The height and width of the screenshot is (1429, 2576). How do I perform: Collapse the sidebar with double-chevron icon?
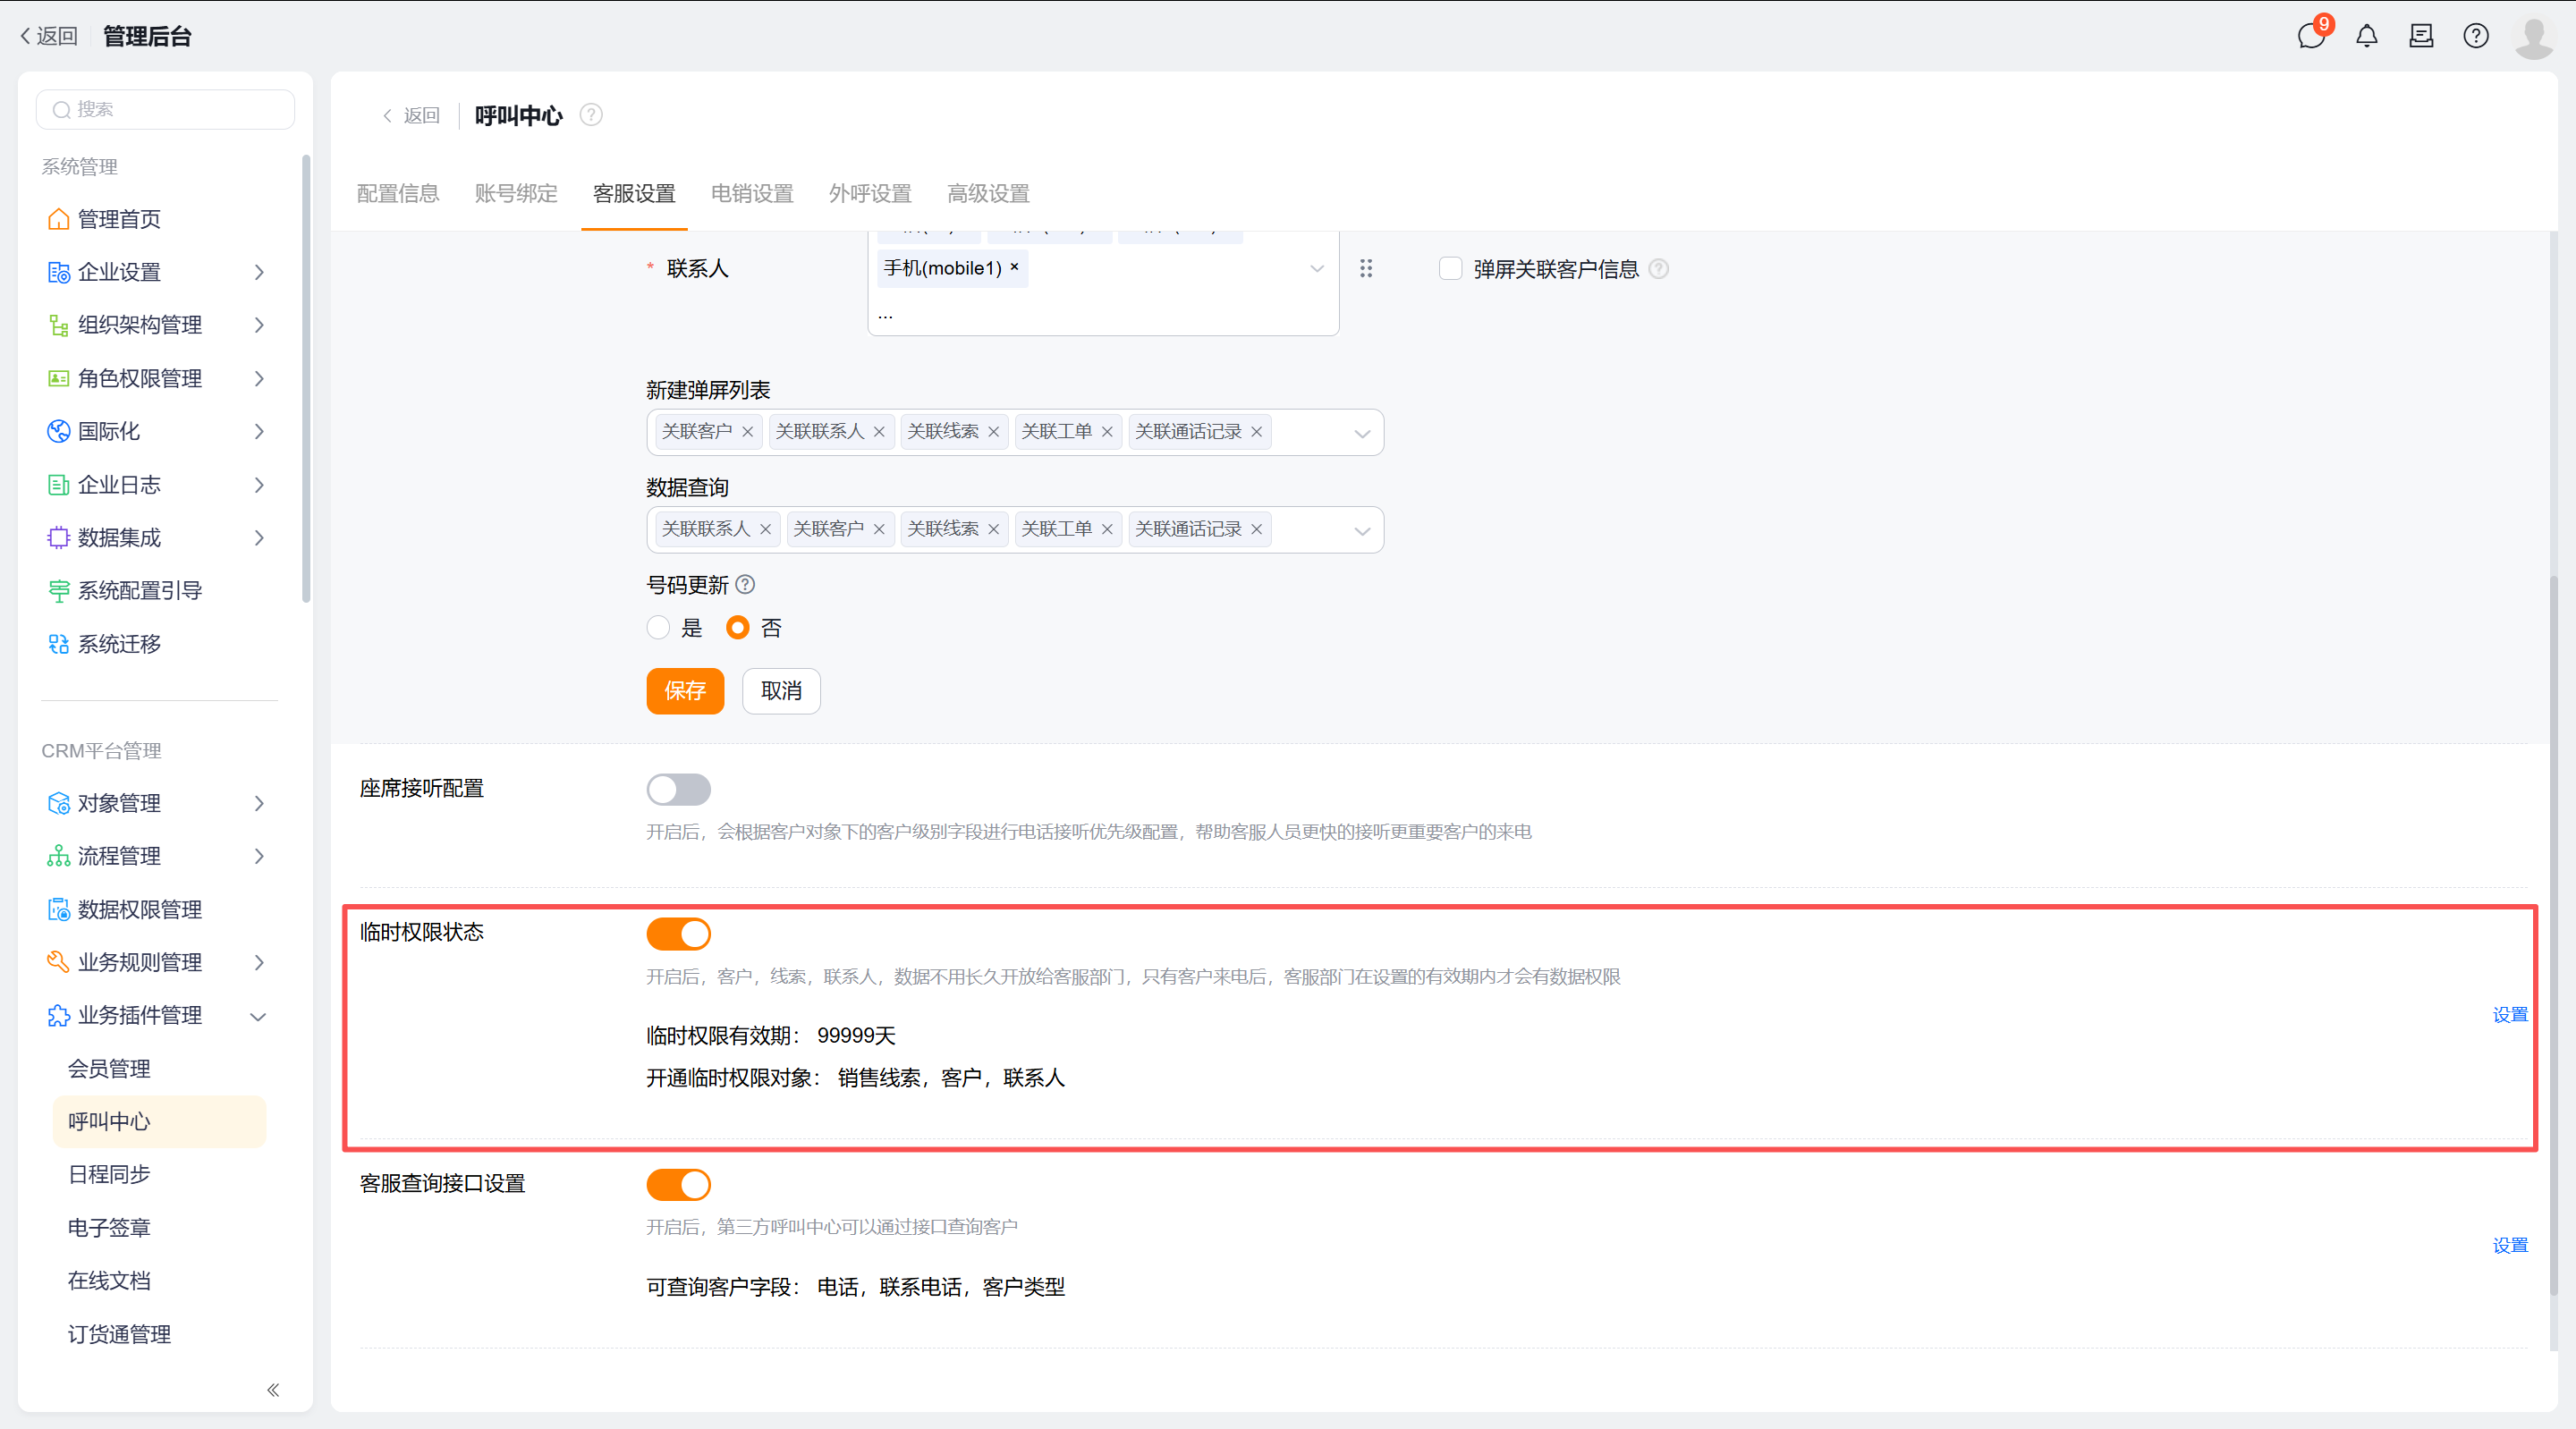(x=273, y=1390)
